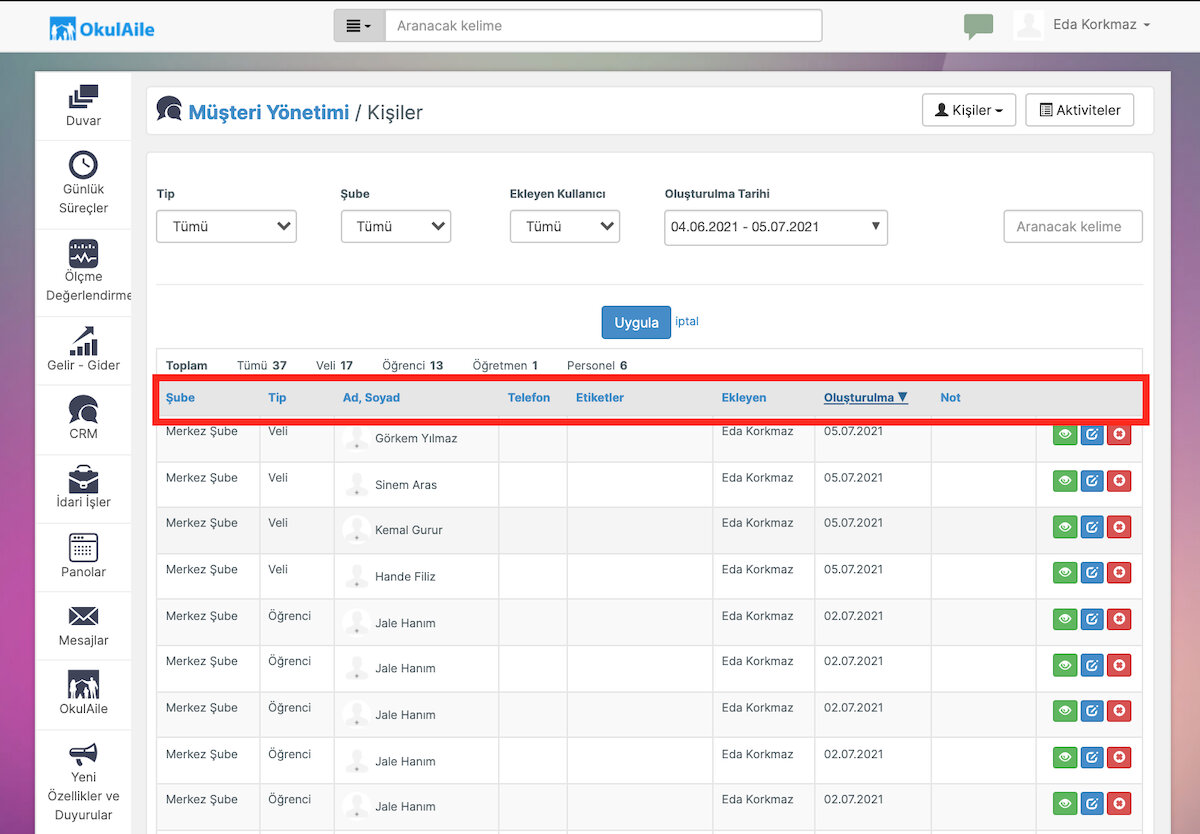Click the green chat bubble icon
The image size is (1200, 834).
(x=979, y=26)
